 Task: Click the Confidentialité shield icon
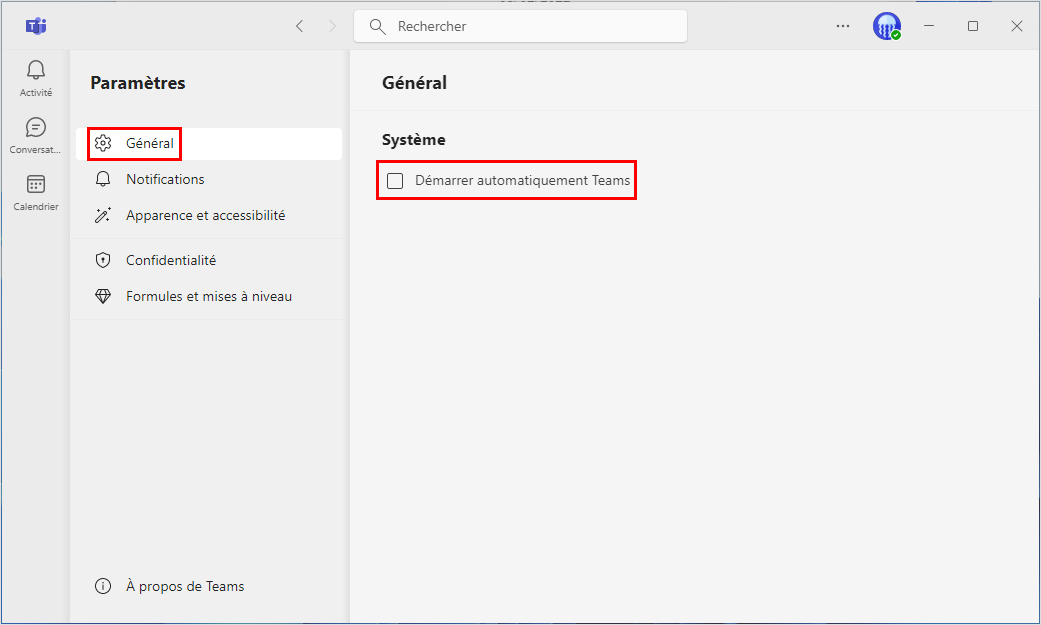pyautogui.click(x=103, y=260)
